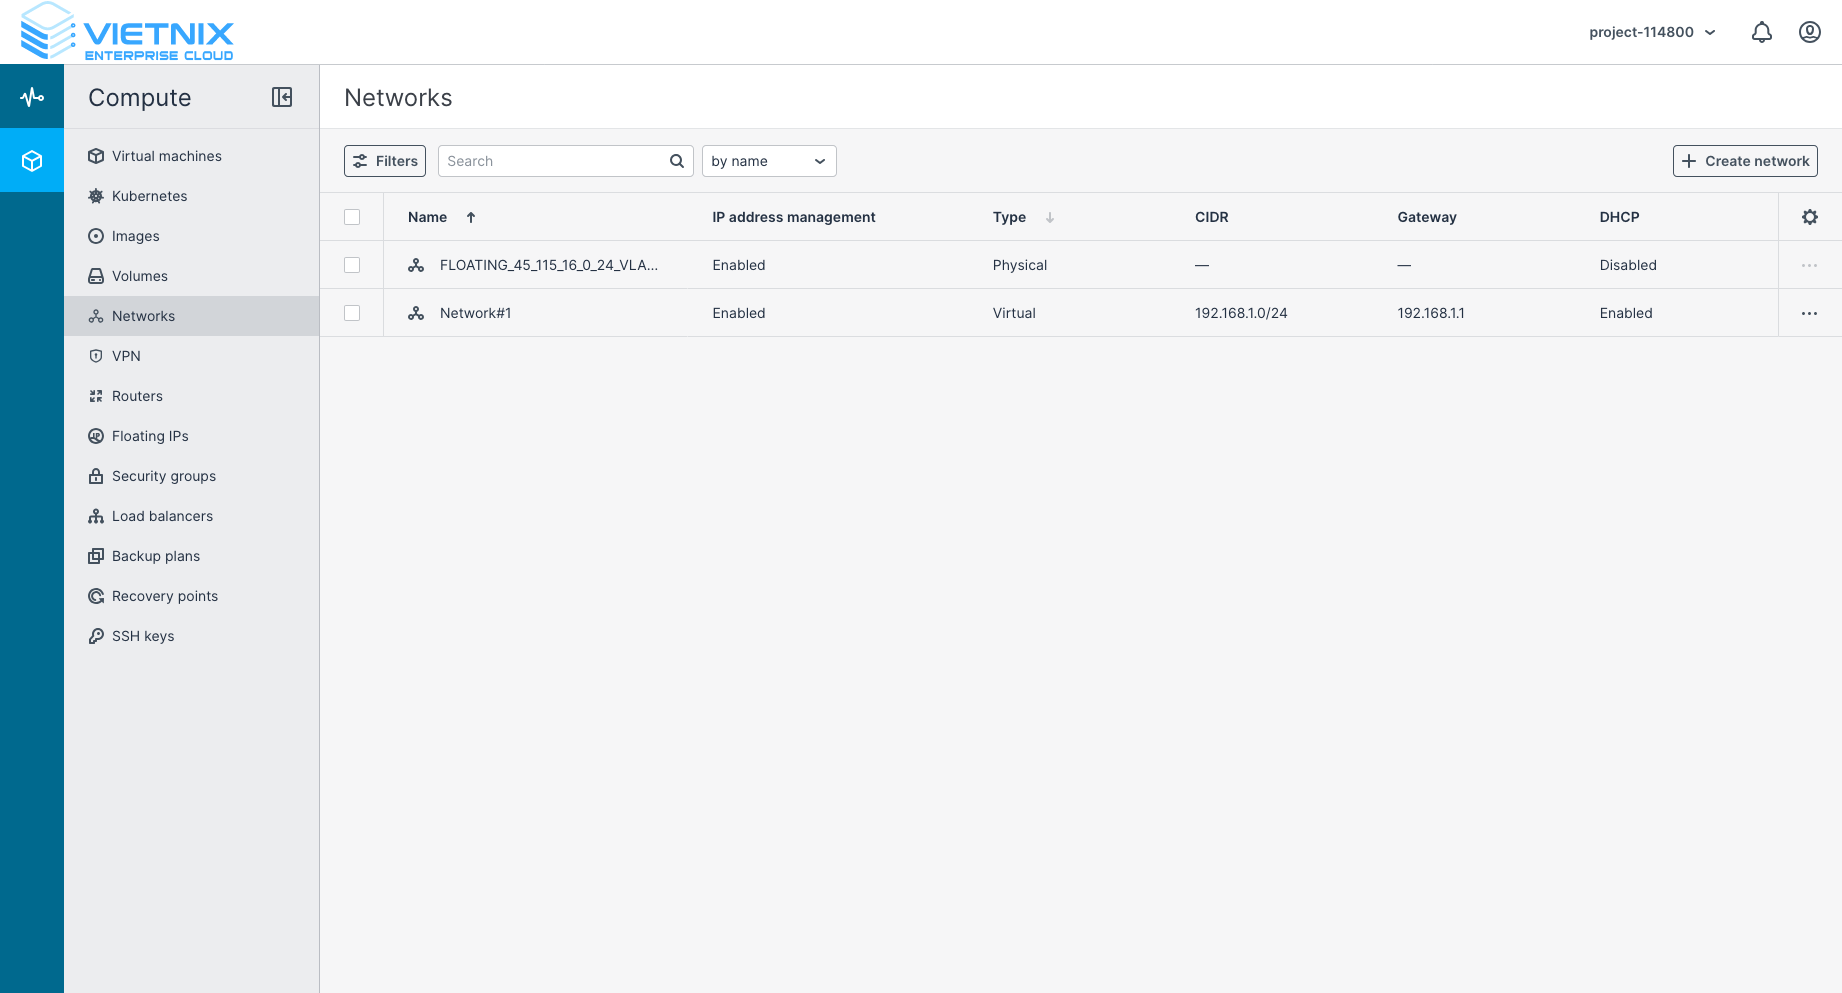Open the user account profile icon

point(1809,32)
